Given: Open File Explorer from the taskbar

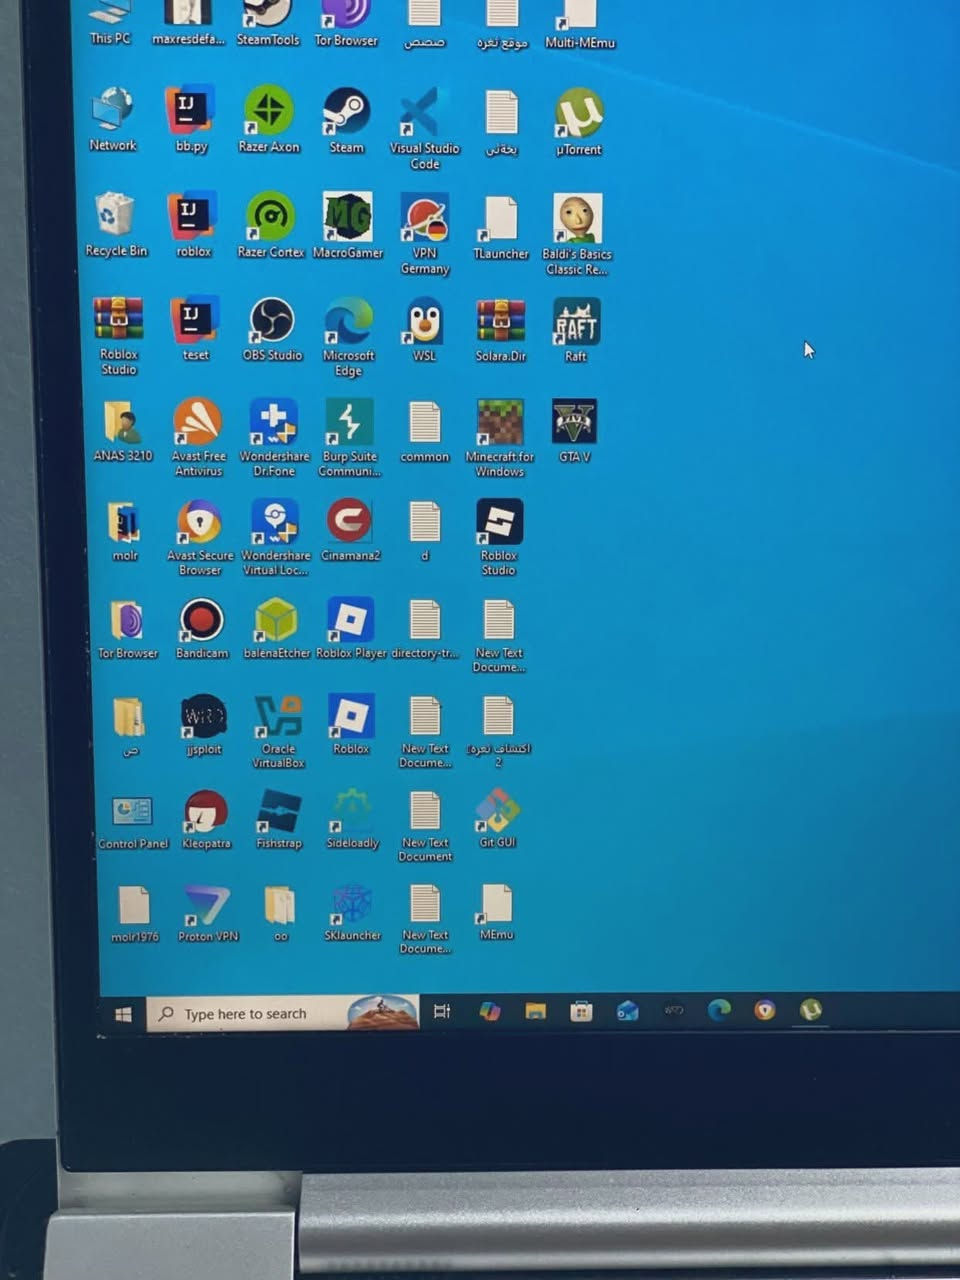Looking at the screenshot, I should tap(535, 1011).
